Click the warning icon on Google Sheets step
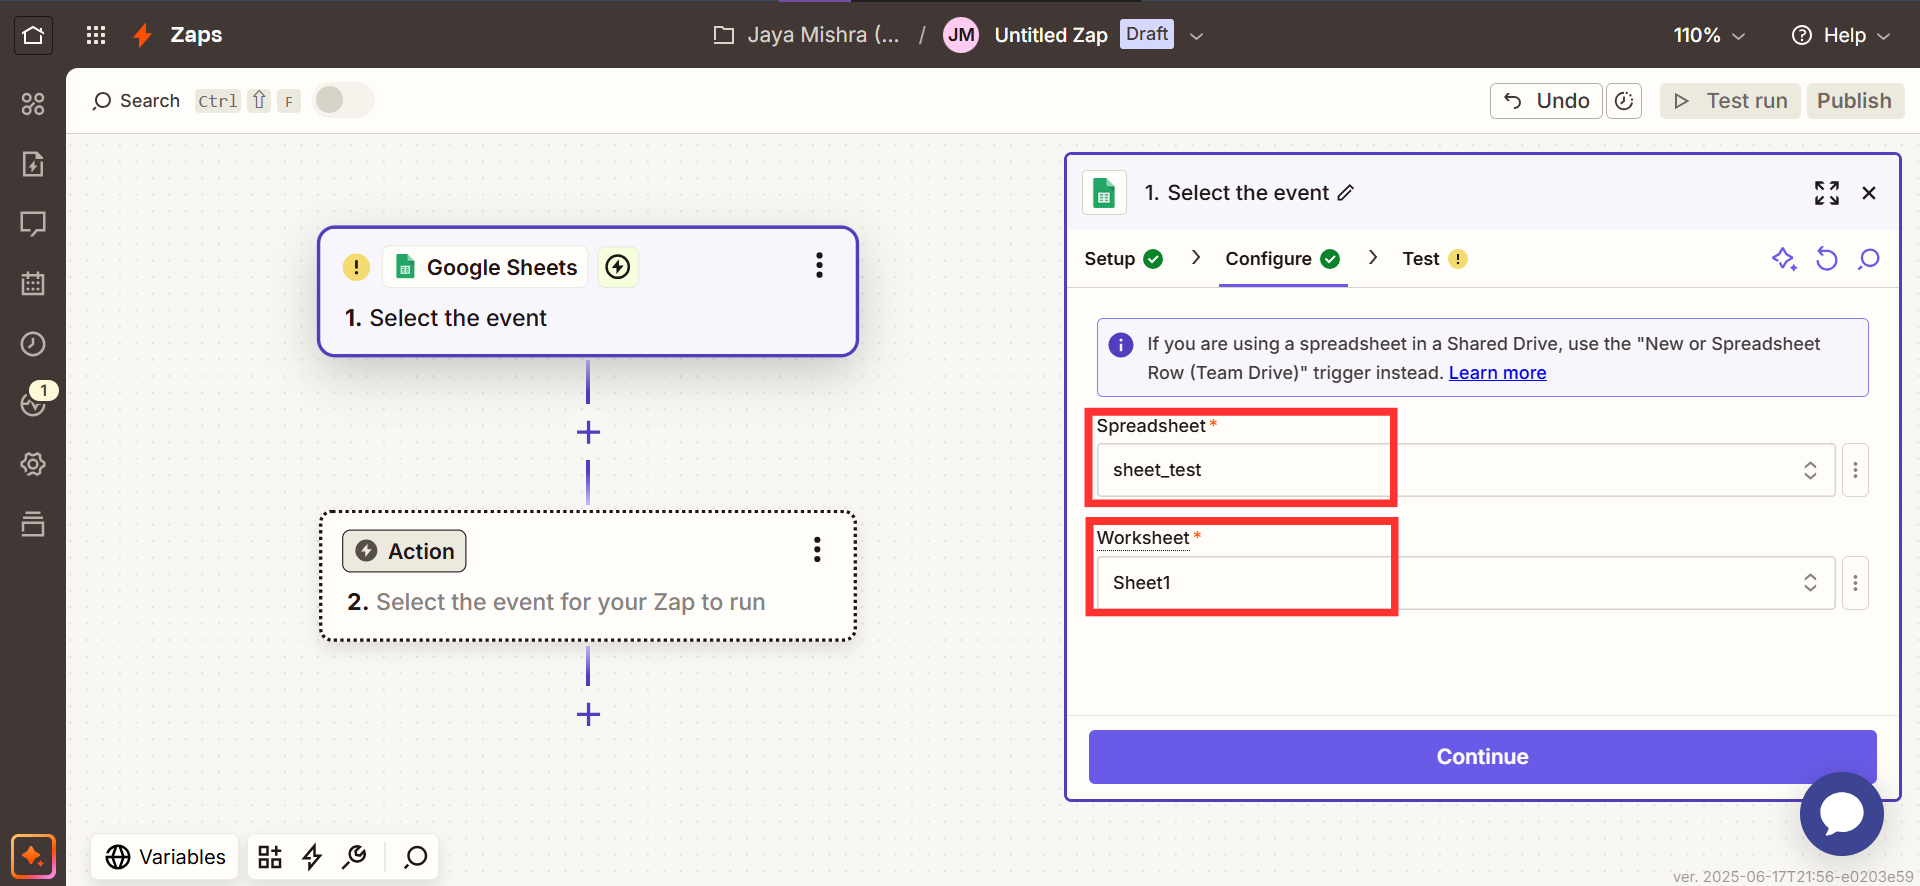Viewport: 1920px width, 886px height. click(356, 267)
